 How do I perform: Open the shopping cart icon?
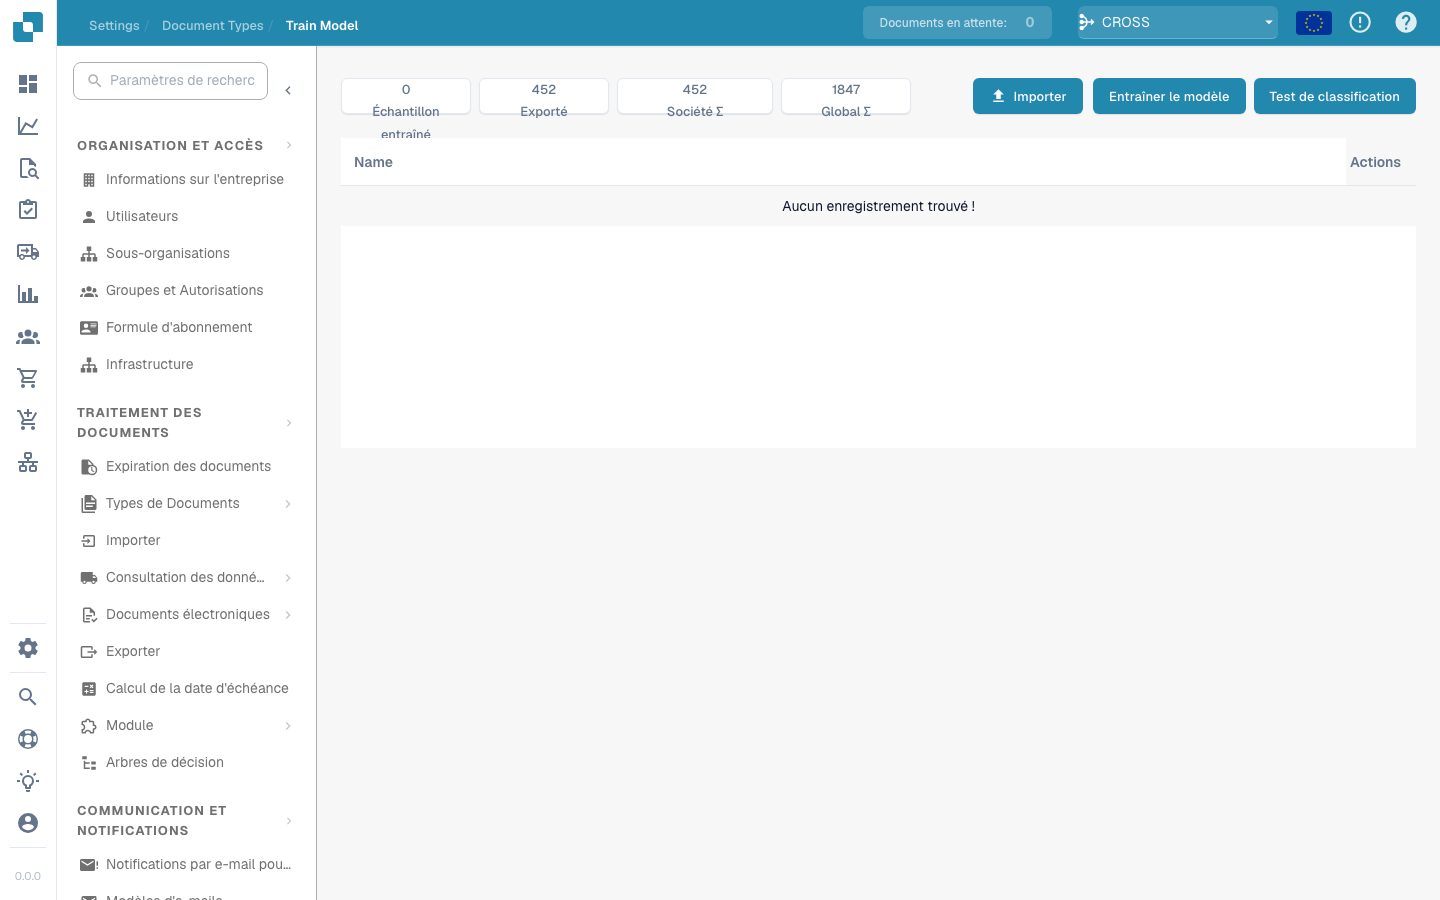(x=28, y=378)
